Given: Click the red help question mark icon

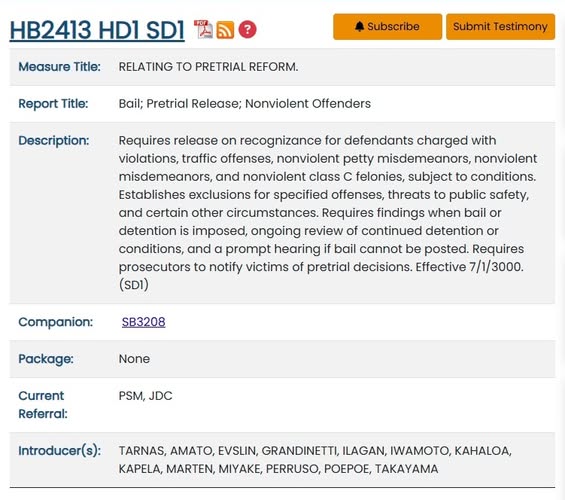Looking at the screenshot, I should [x=248, y=30].
